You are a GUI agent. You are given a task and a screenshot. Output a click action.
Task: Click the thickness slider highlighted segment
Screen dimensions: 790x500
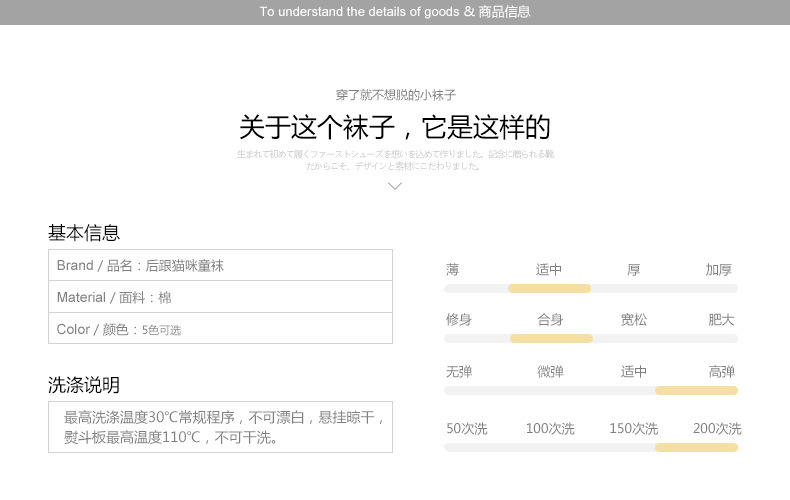(x=549, y=288)
